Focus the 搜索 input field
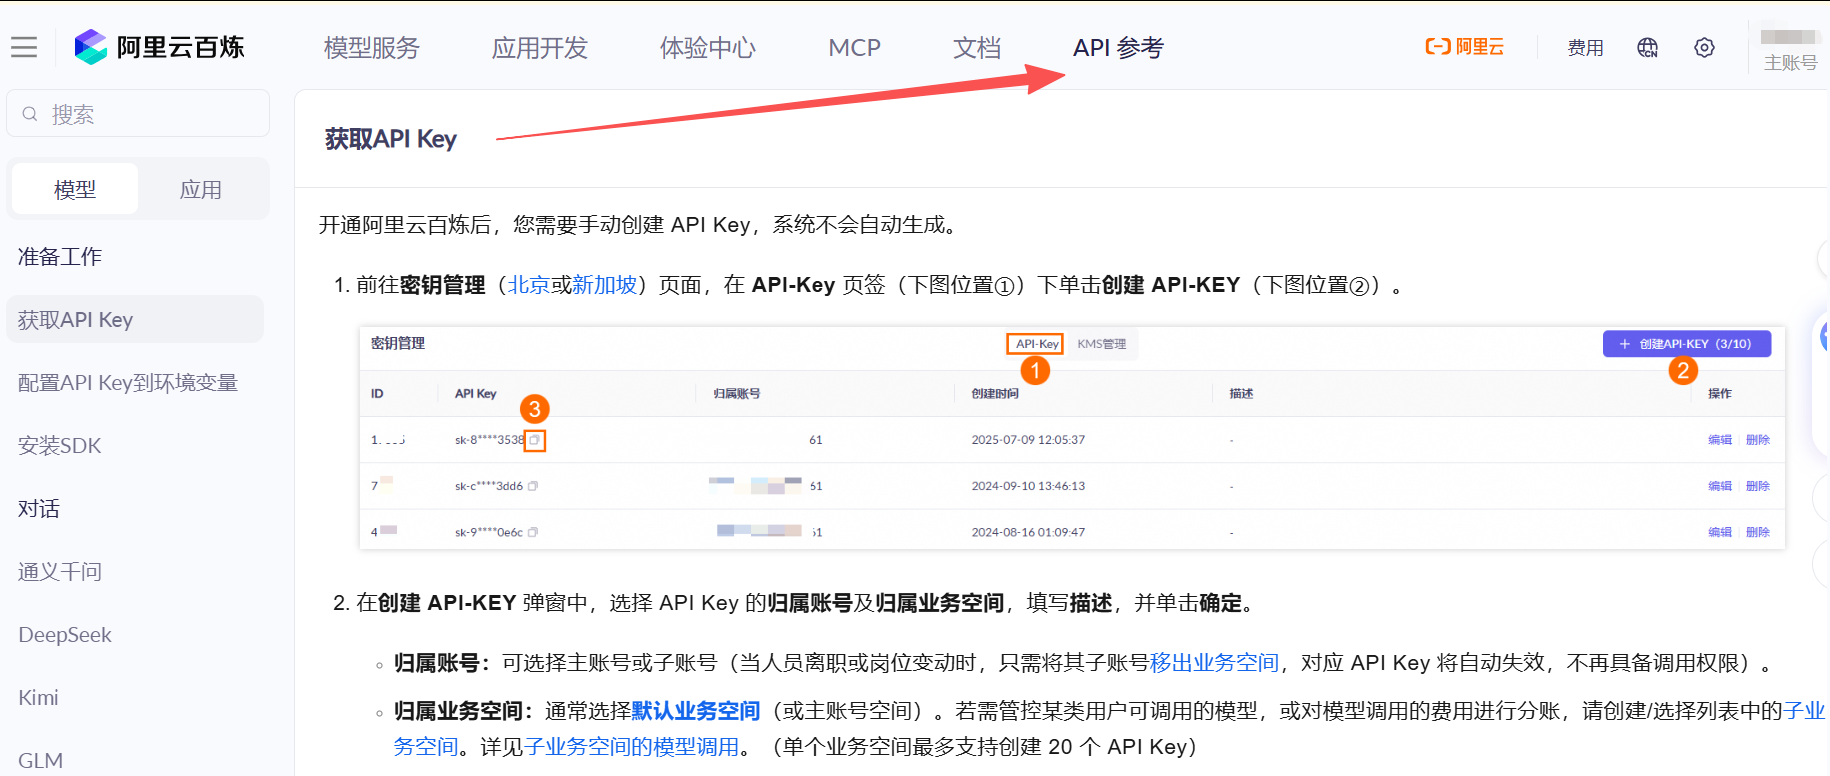1830x776 pixels. [138, 114]
